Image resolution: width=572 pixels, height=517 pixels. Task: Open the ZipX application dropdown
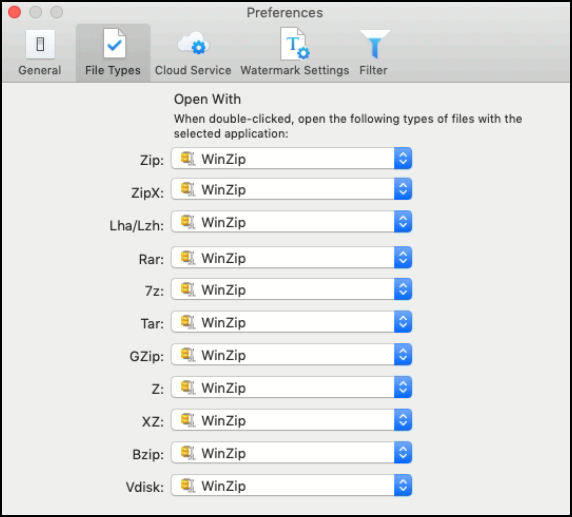(x=291, y=189)
